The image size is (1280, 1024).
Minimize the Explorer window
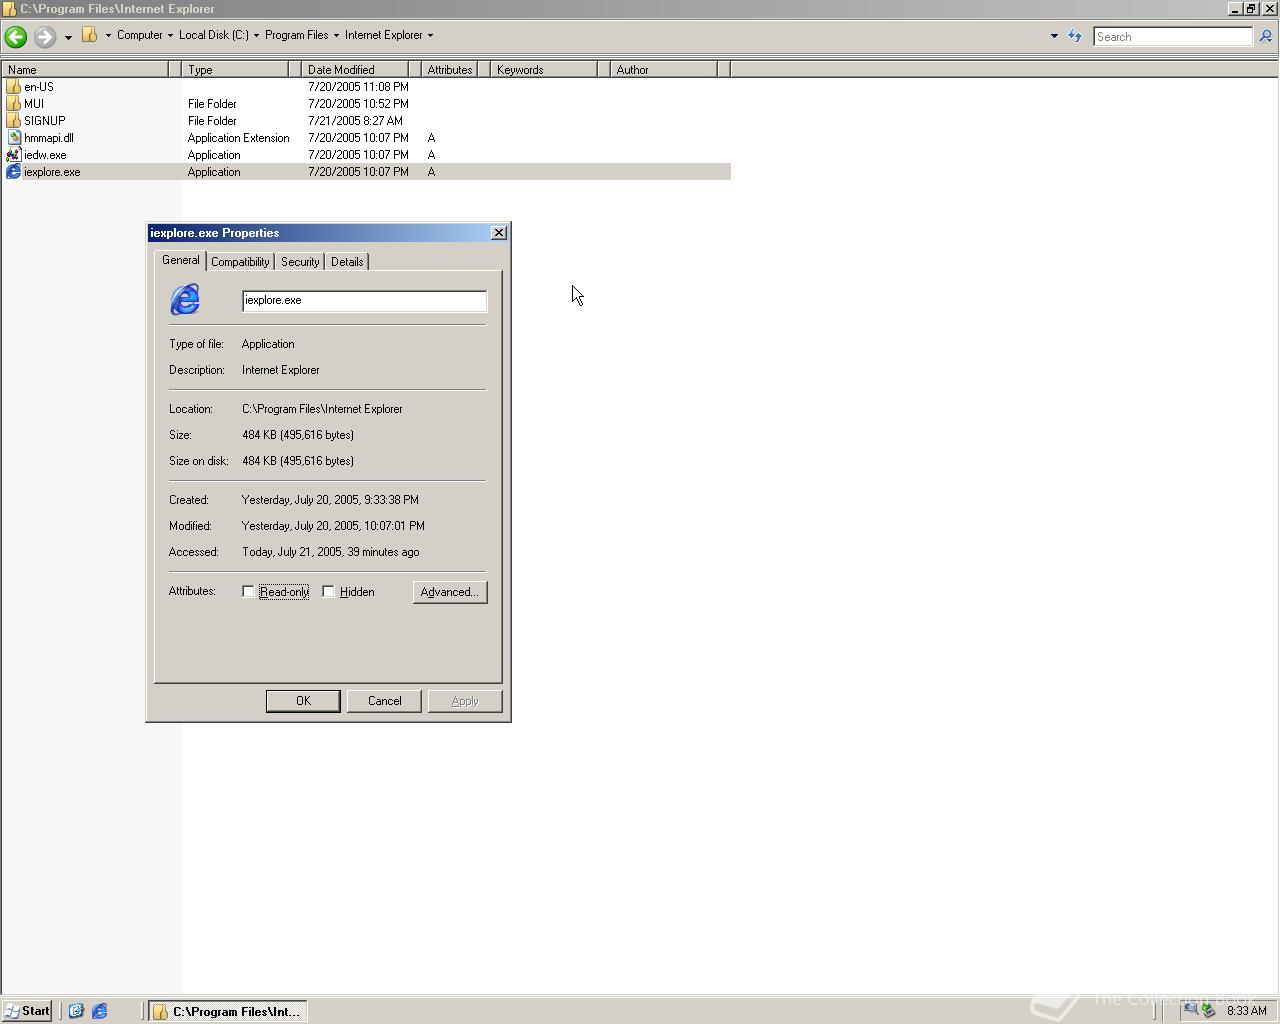[x=1235, y=9]
